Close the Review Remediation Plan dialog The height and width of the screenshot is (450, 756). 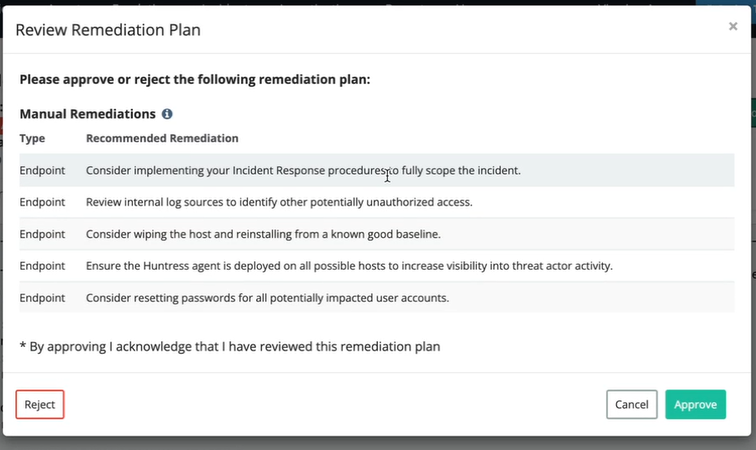pyautogui.click(x=733, y=27)
